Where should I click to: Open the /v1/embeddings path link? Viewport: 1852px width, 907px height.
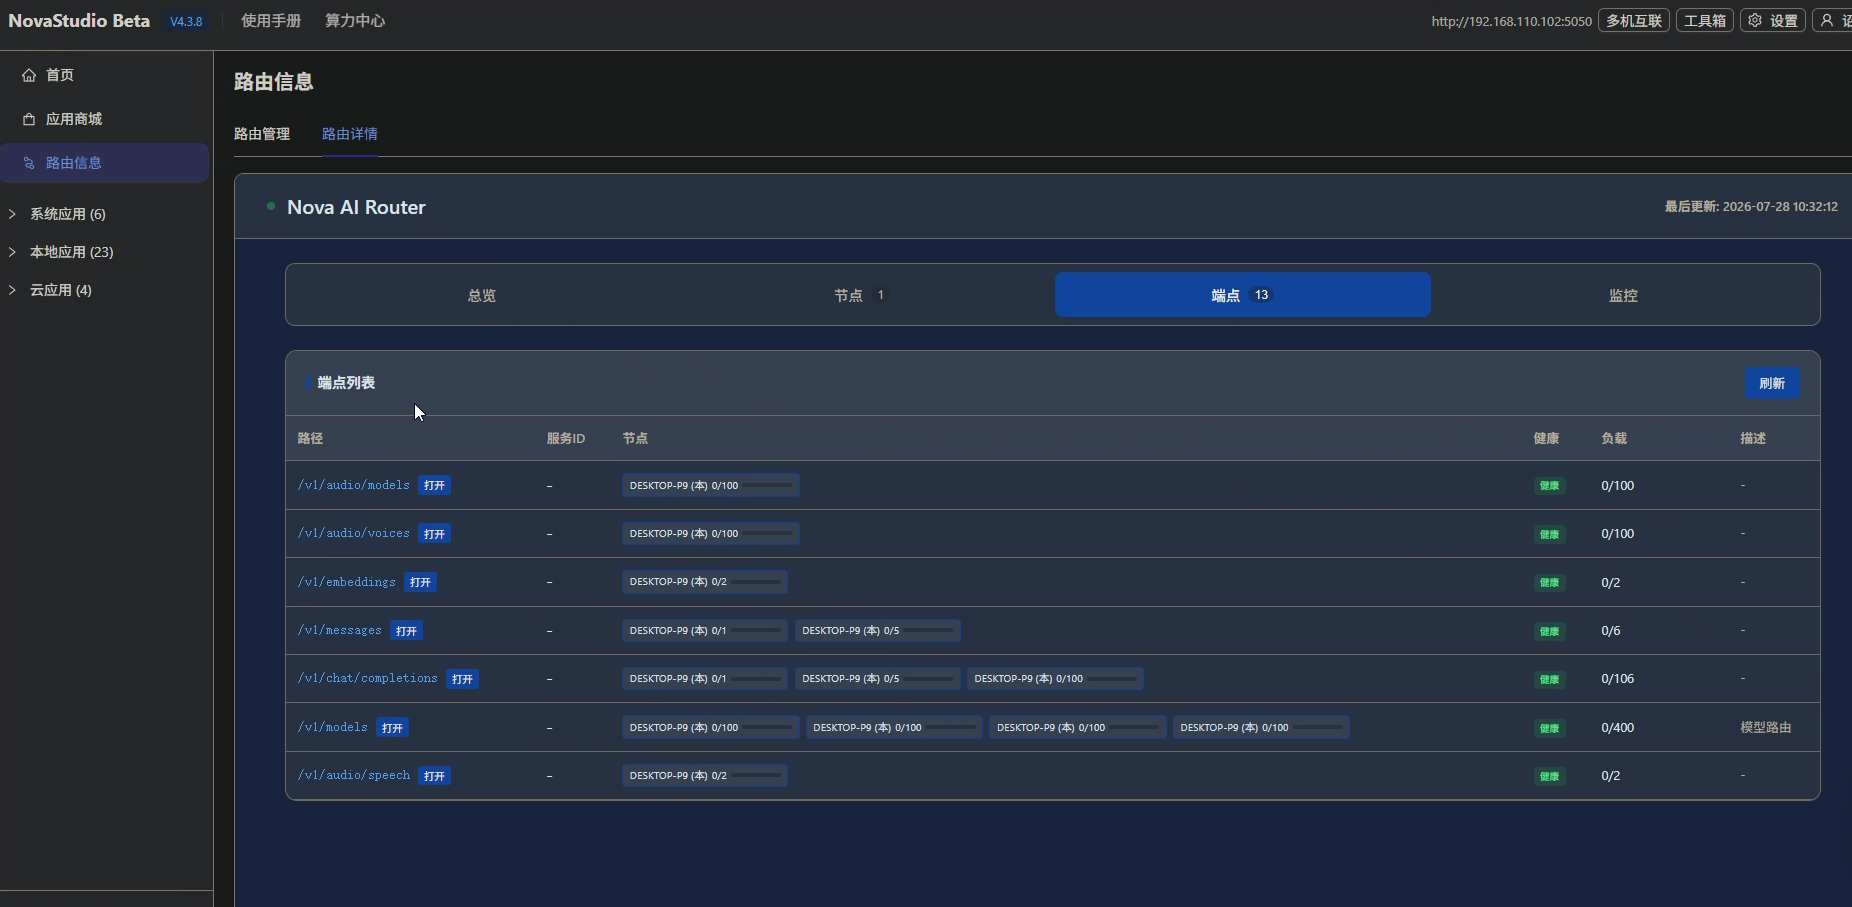click(x=347, y=582)
